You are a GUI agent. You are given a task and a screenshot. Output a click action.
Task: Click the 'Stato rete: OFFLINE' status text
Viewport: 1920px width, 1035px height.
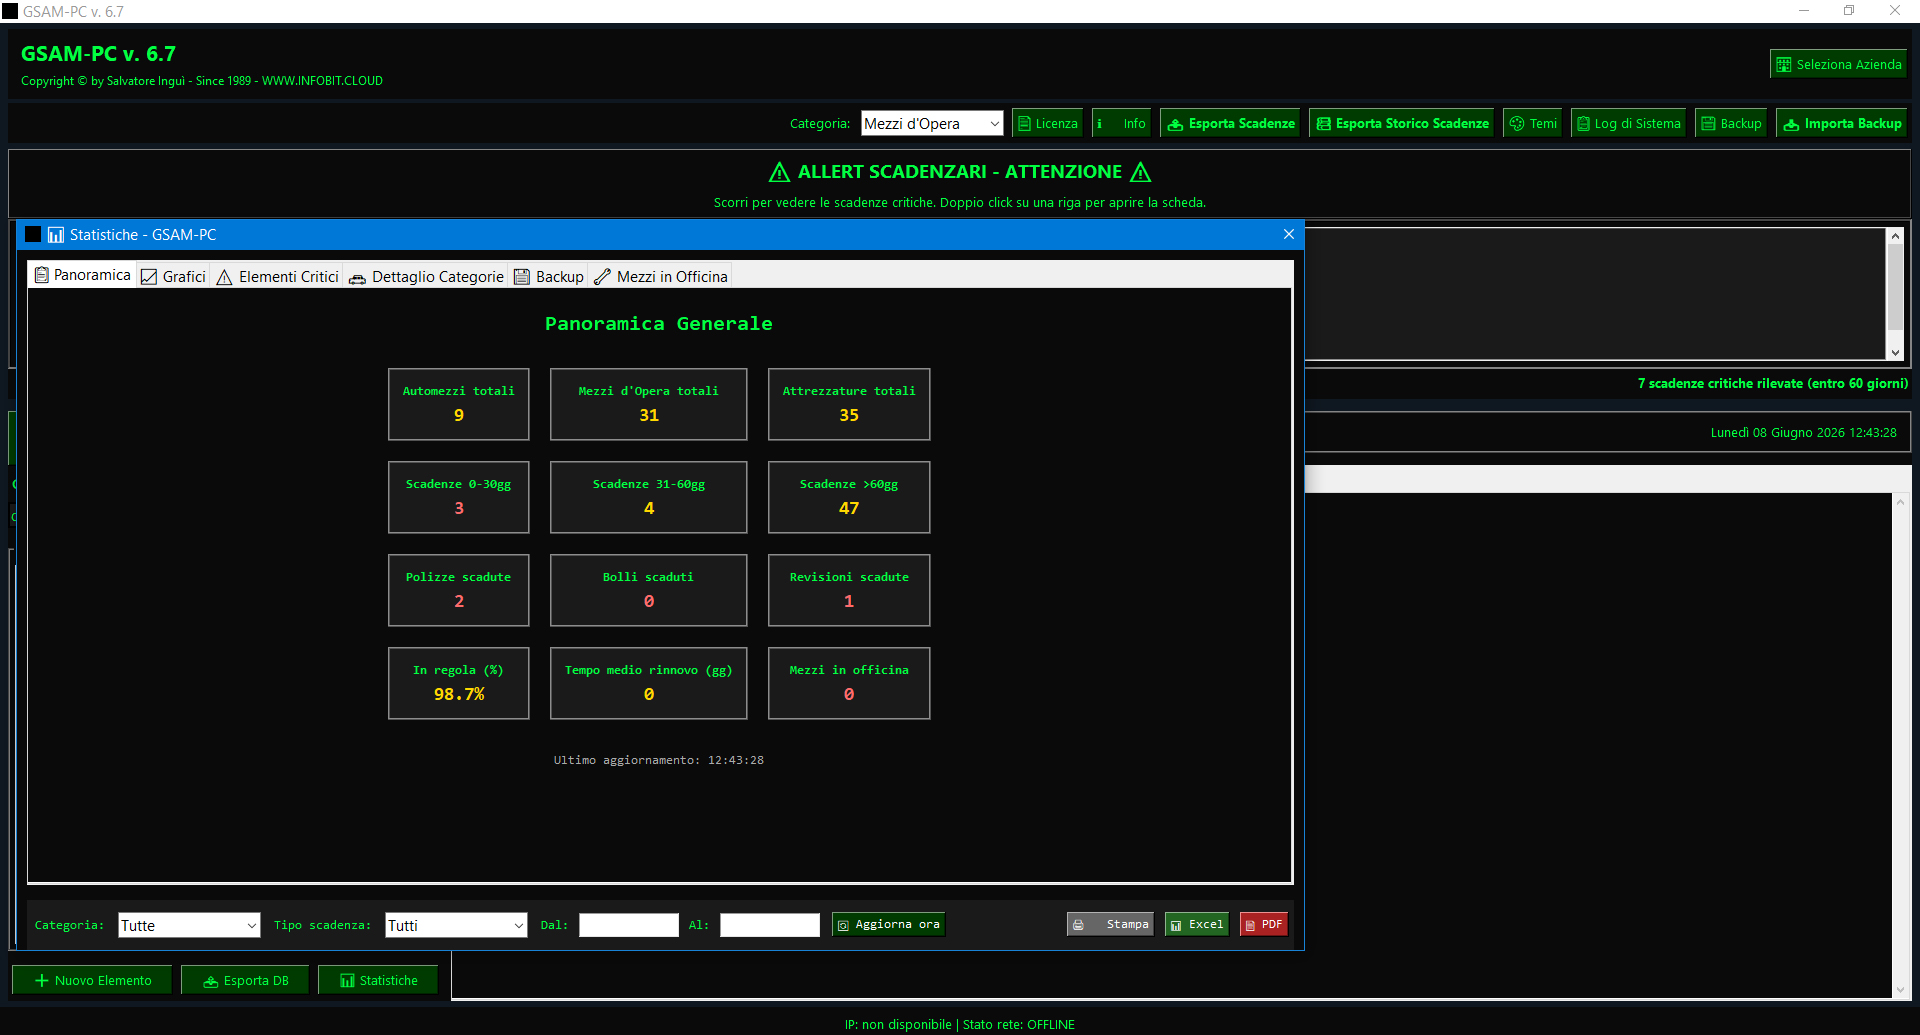[x=1019, y=1024]
